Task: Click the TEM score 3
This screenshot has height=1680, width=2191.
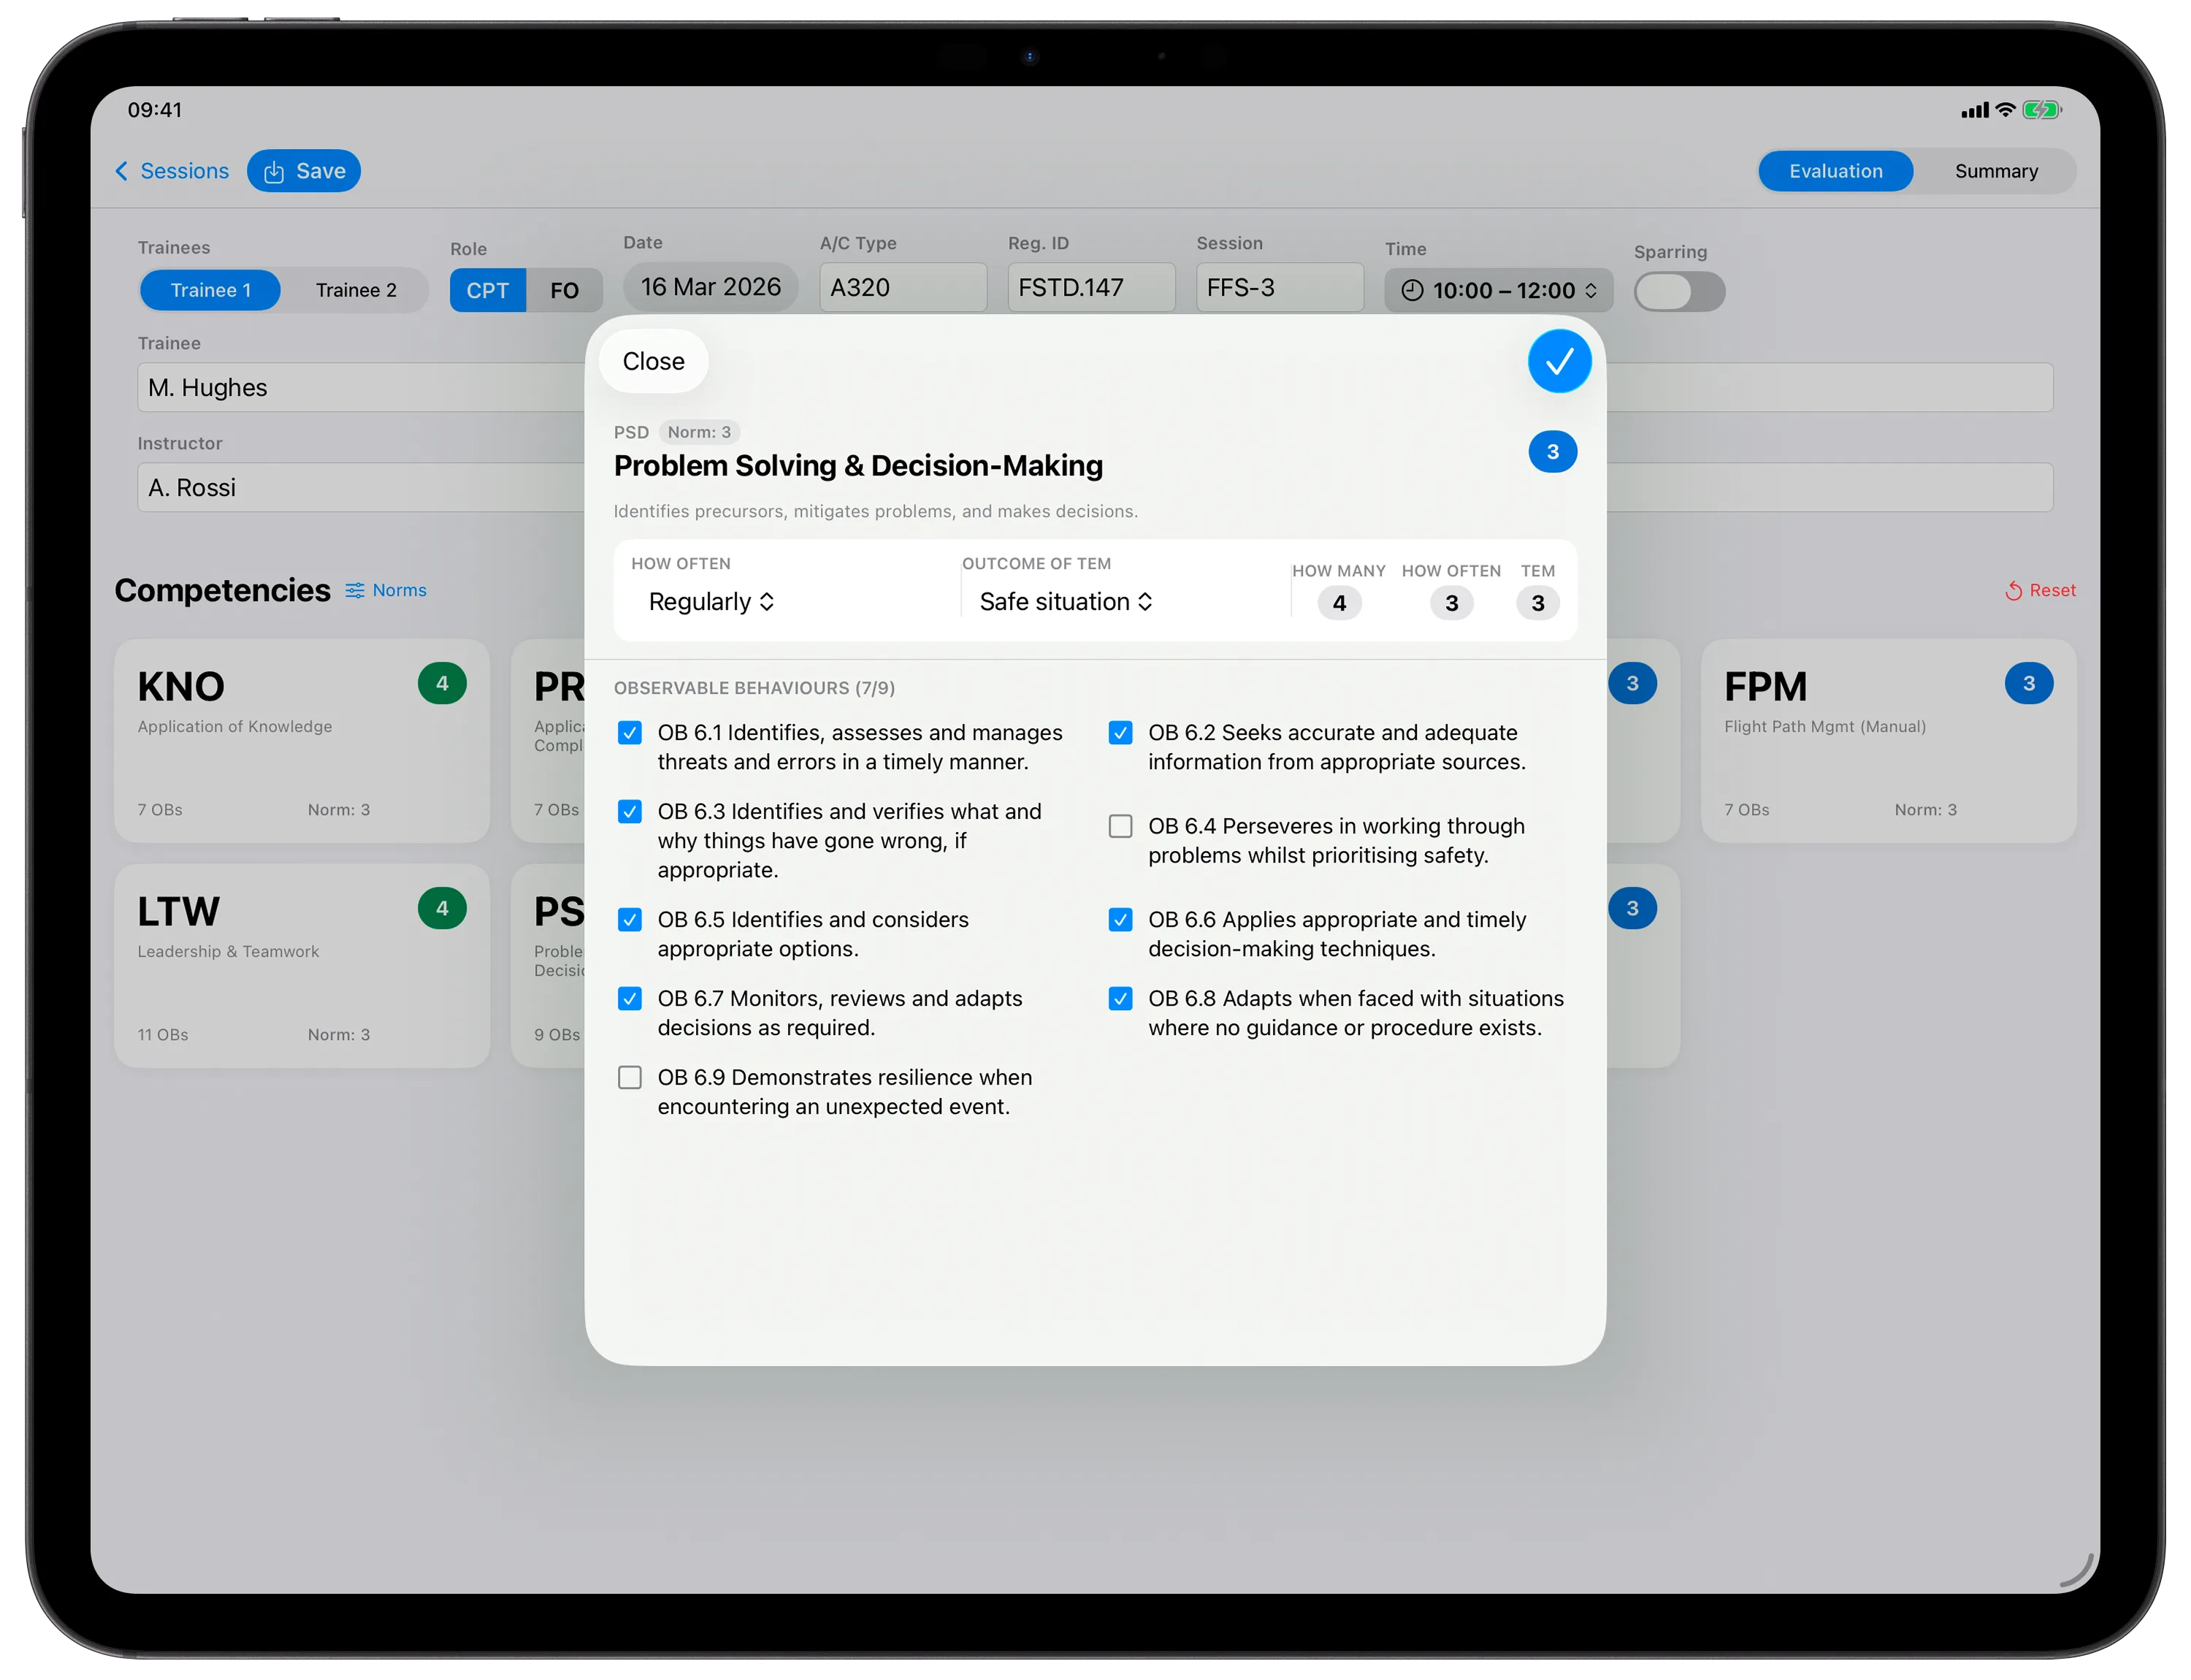Action: (x=1537, y=602)
